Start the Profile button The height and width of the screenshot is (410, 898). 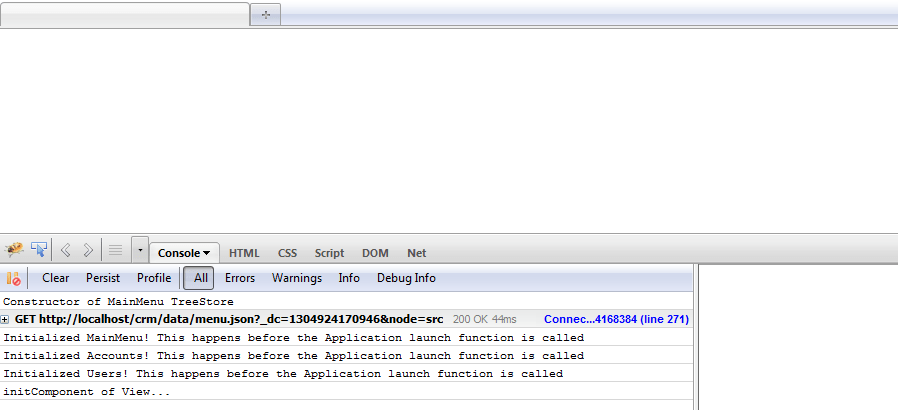(154, 278)
